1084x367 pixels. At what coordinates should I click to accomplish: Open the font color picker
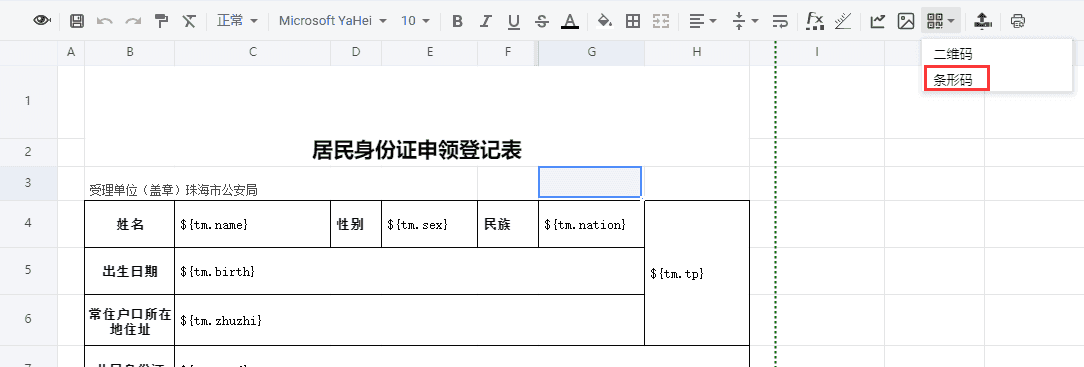point(570,21)
